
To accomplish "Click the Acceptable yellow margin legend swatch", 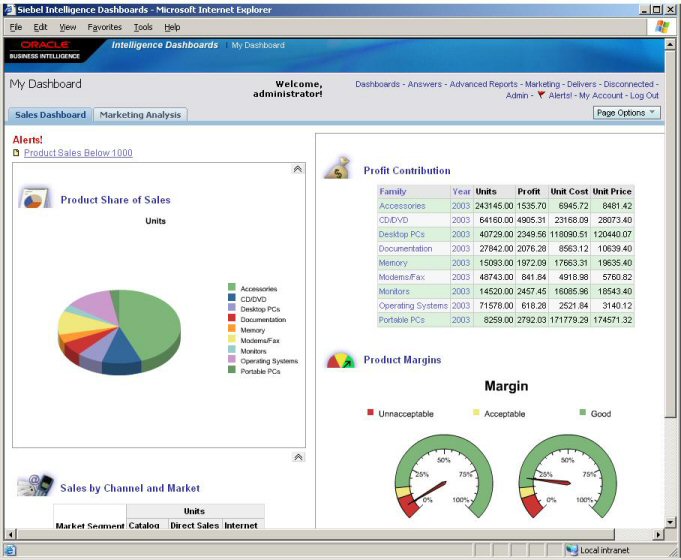I will (476, 412).
